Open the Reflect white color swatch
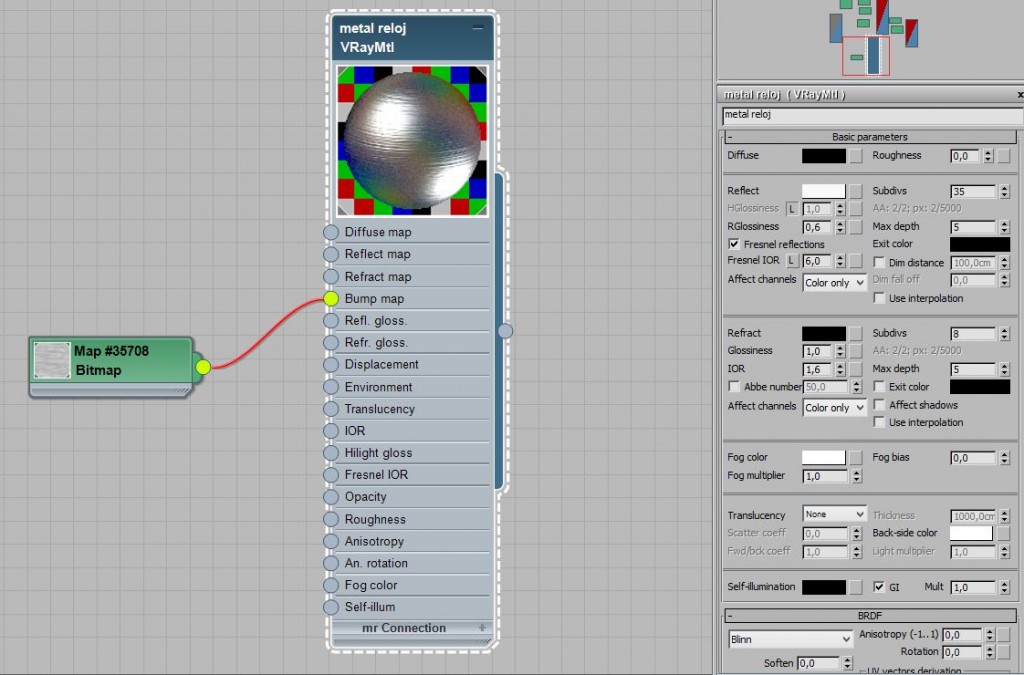 coord(824,191)
